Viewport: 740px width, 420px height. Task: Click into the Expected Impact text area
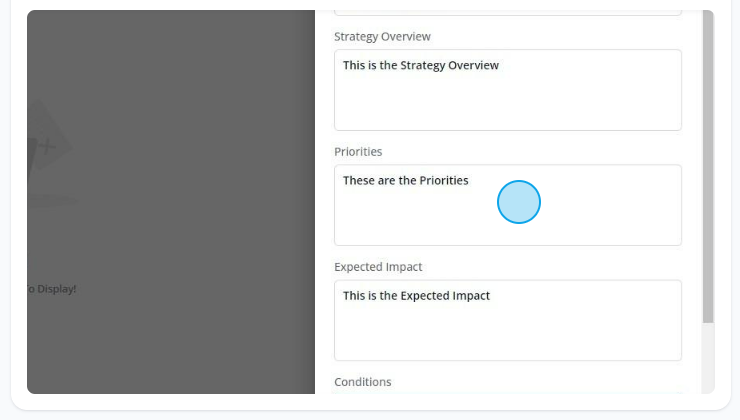(508, 320)
